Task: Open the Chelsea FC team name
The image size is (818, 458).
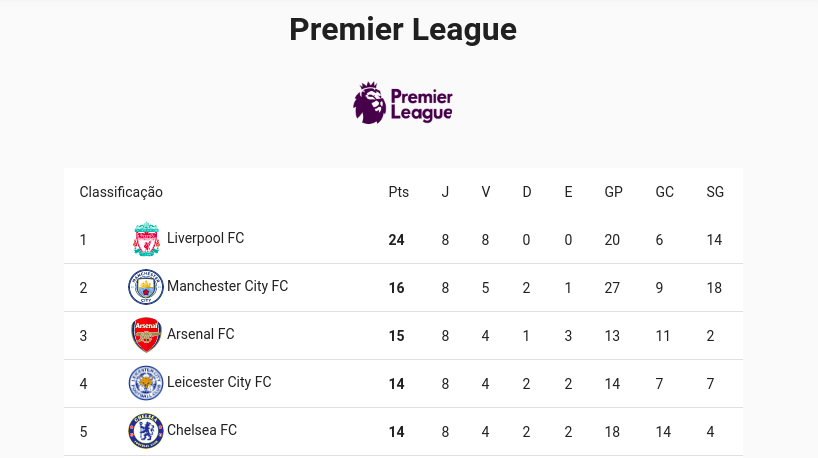Action: point(202,430)
